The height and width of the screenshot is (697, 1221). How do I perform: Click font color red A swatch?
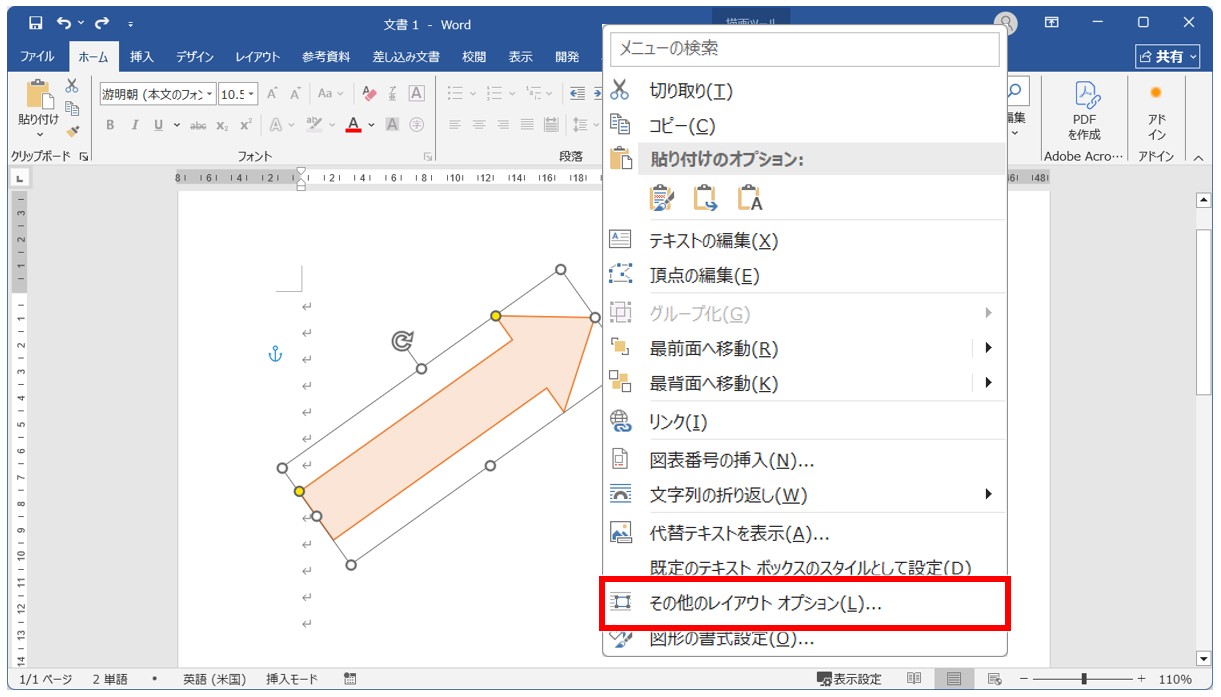[x=353, y=125]
